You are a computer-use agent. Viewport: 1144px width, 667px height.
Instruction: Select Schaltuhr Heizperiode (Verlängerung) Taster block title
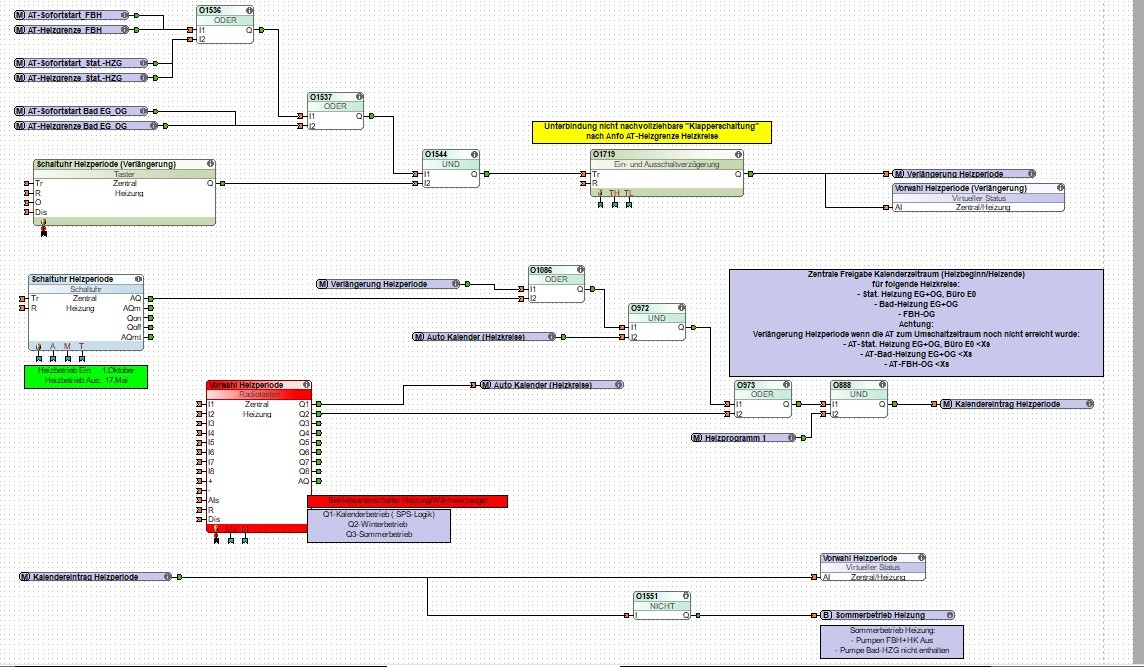coord(107,164)
